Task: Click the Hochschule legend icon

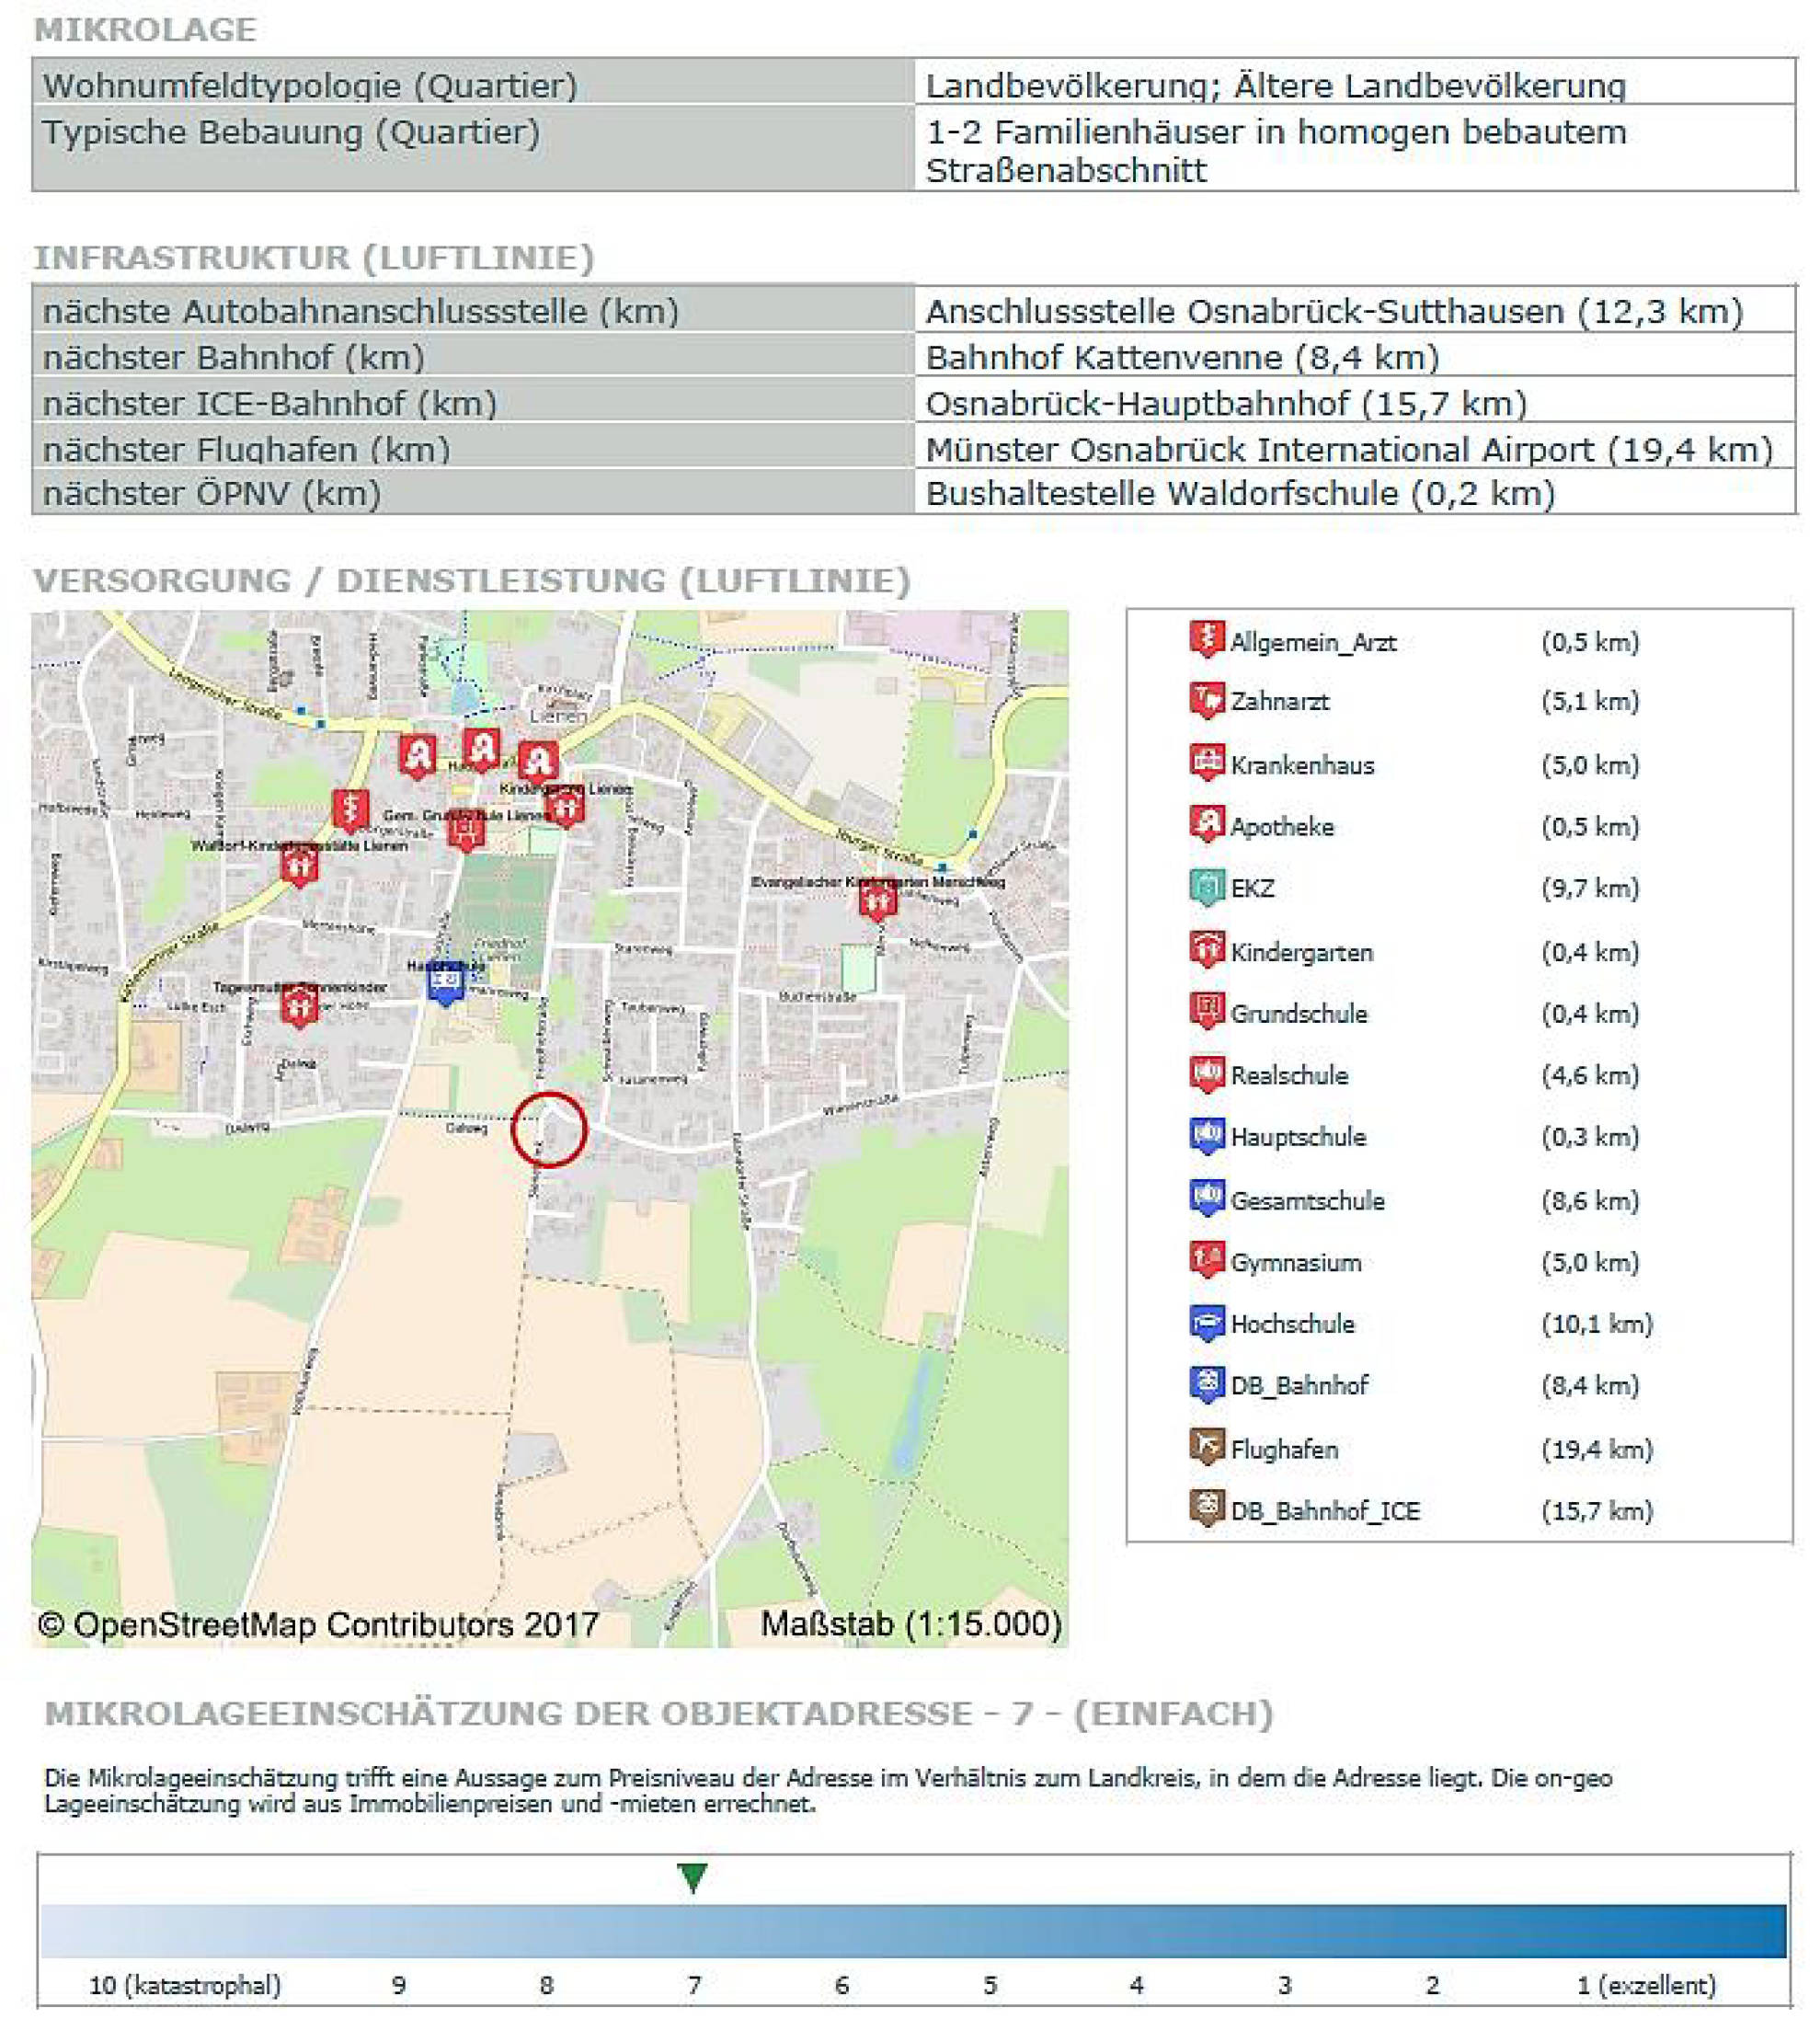Action: 1207,1323
